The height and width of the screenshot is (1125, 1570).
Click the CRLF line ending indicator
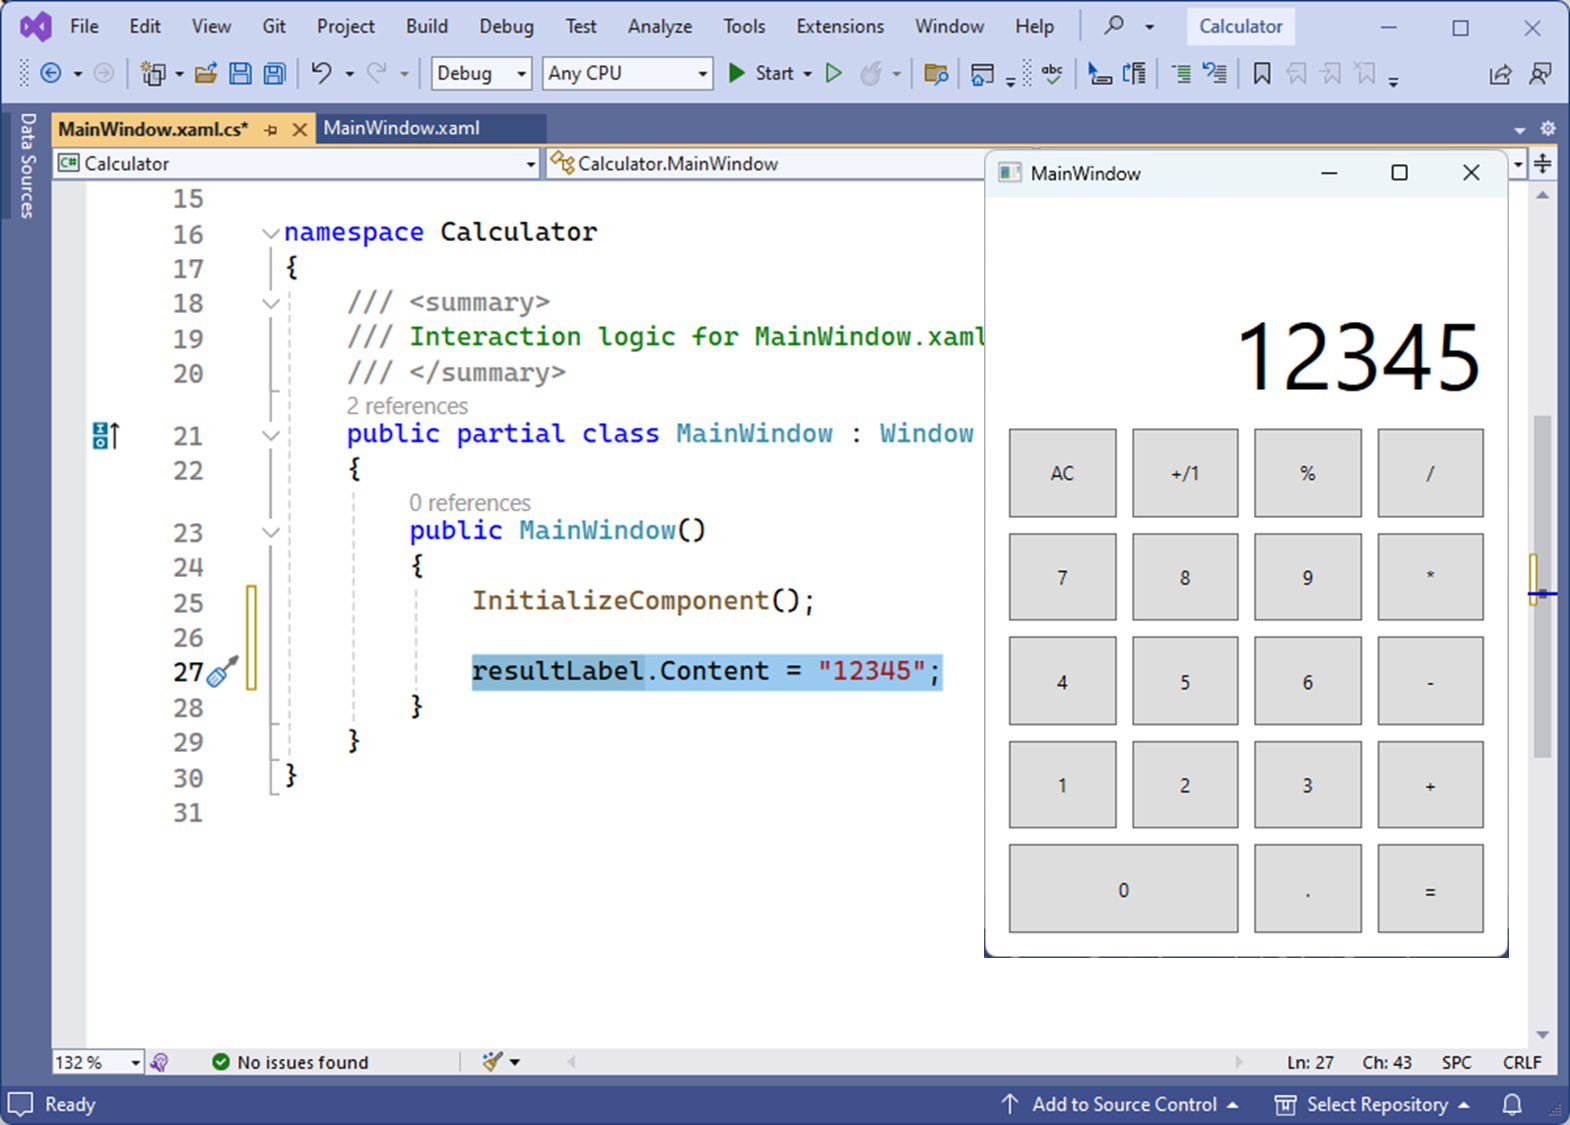pyautogui.click(x=1522, y=1062)
